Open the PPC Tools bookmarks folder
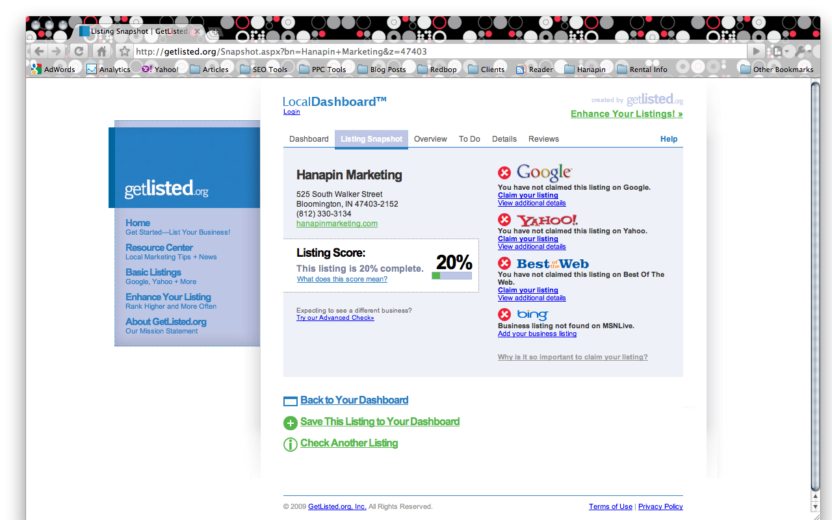 tap(322, 69)
